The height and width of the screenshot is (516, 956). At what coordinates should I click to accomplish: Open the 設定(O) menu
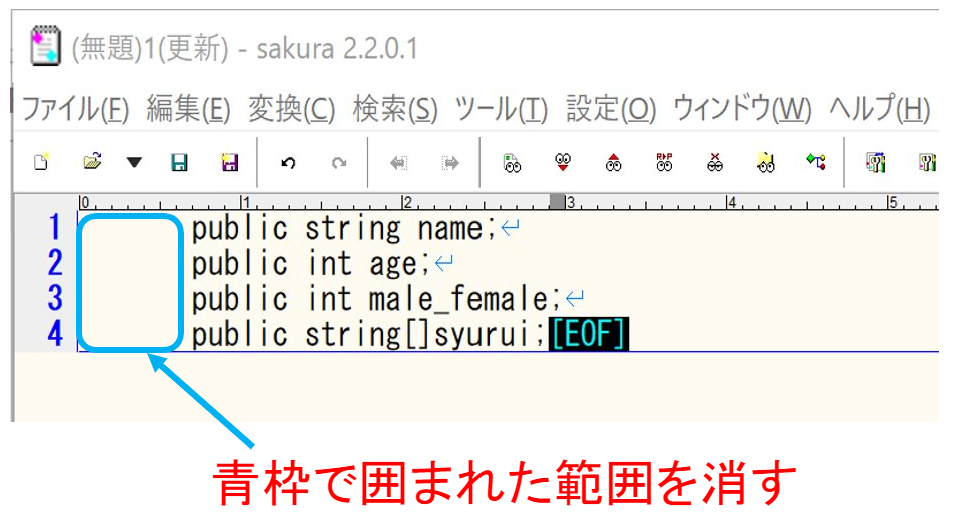611,110
